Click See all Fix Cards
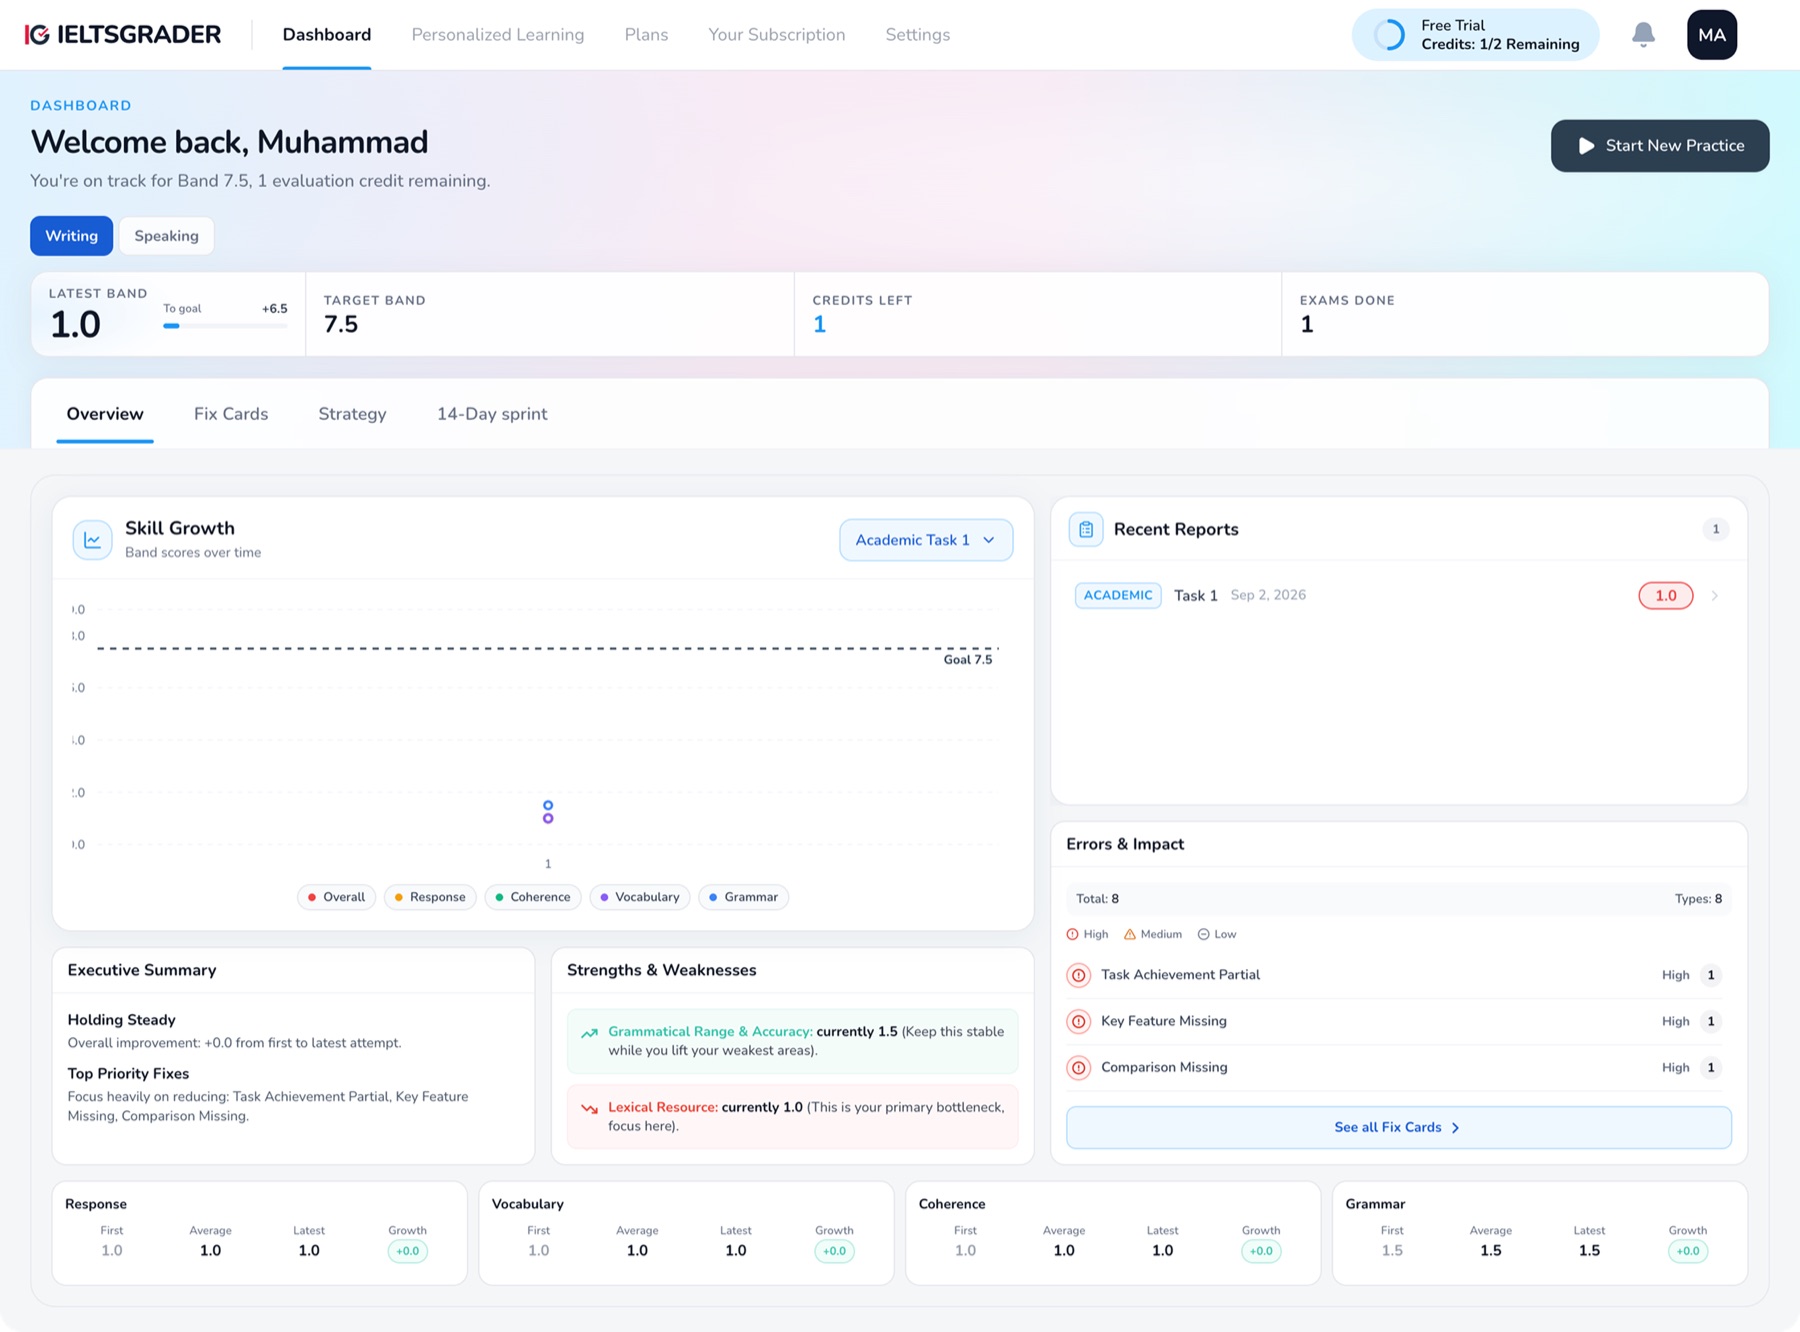Screen dimensions: 1800x1332 (x=1399, y=1127)
